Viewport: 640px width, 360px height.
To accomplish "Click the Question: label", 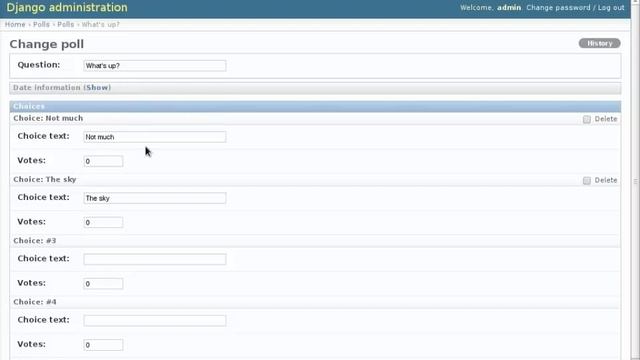I will (x=38, y=65).
